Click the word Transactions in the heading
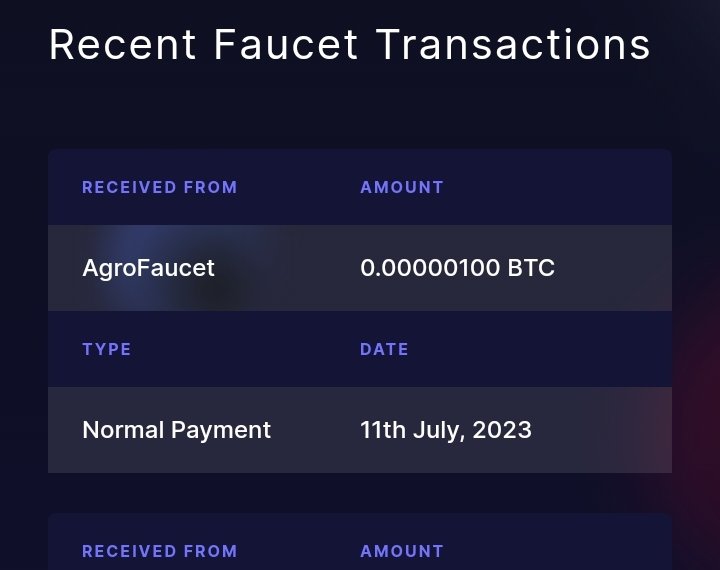The height and width of the screenshot is (570, 720). 513,45
